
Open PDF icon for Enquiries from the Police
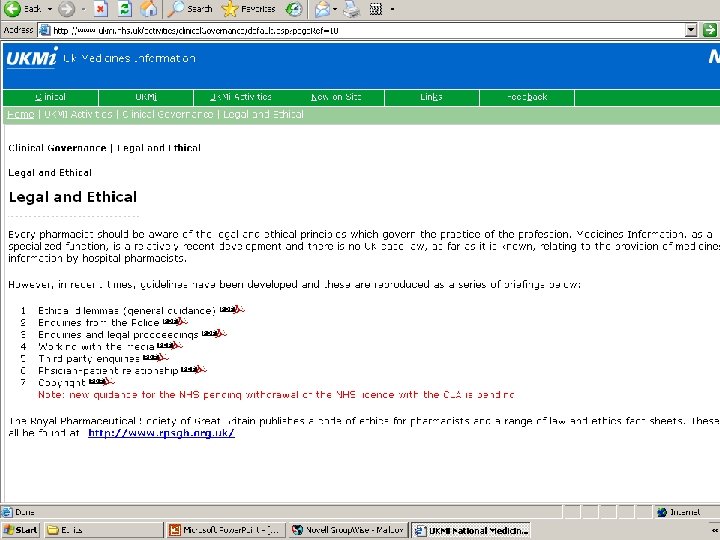(175, 321)
